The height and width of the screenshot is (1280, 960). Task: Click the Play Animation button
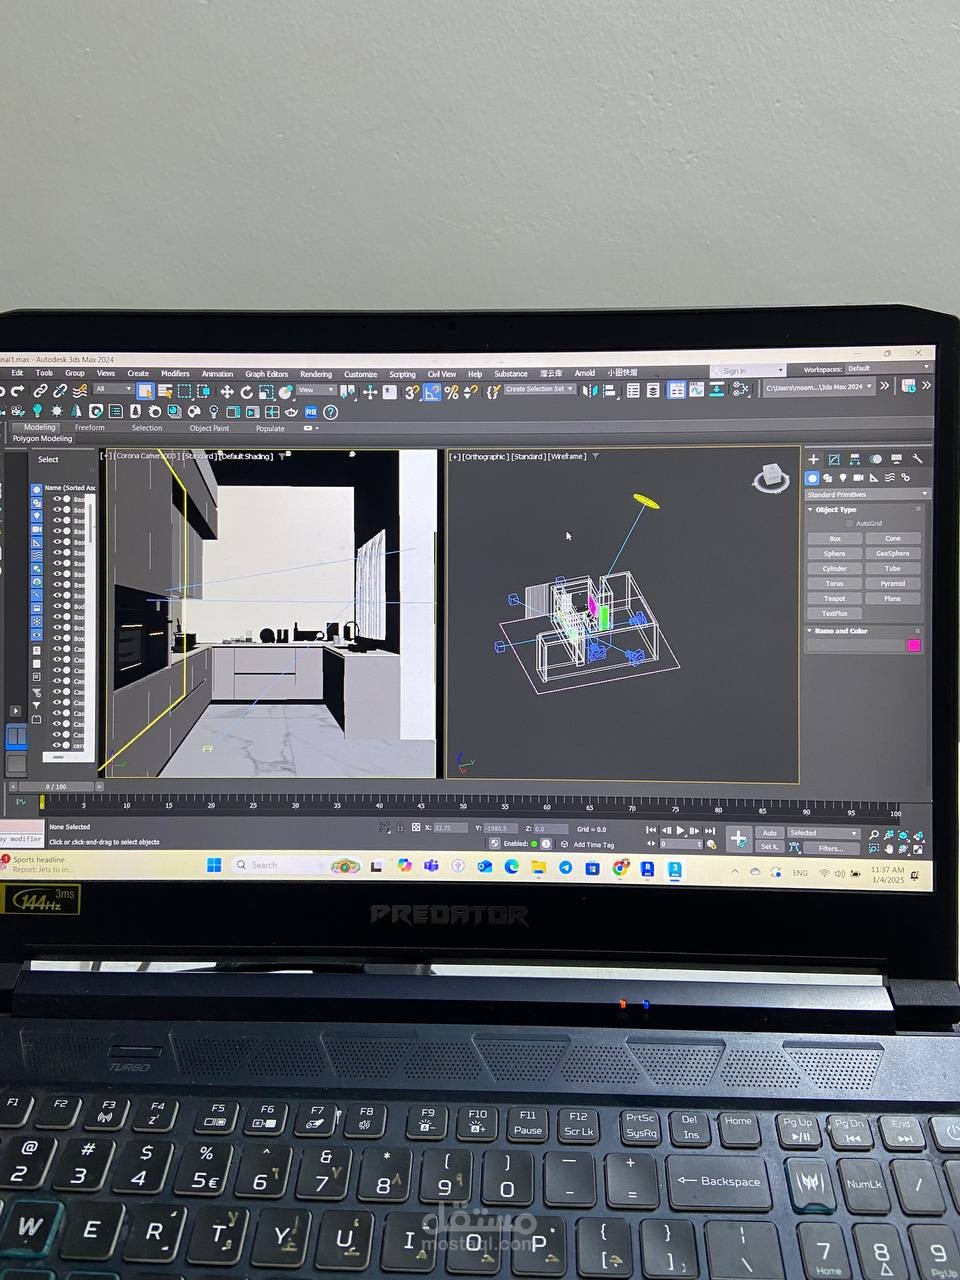click(680, 830)
